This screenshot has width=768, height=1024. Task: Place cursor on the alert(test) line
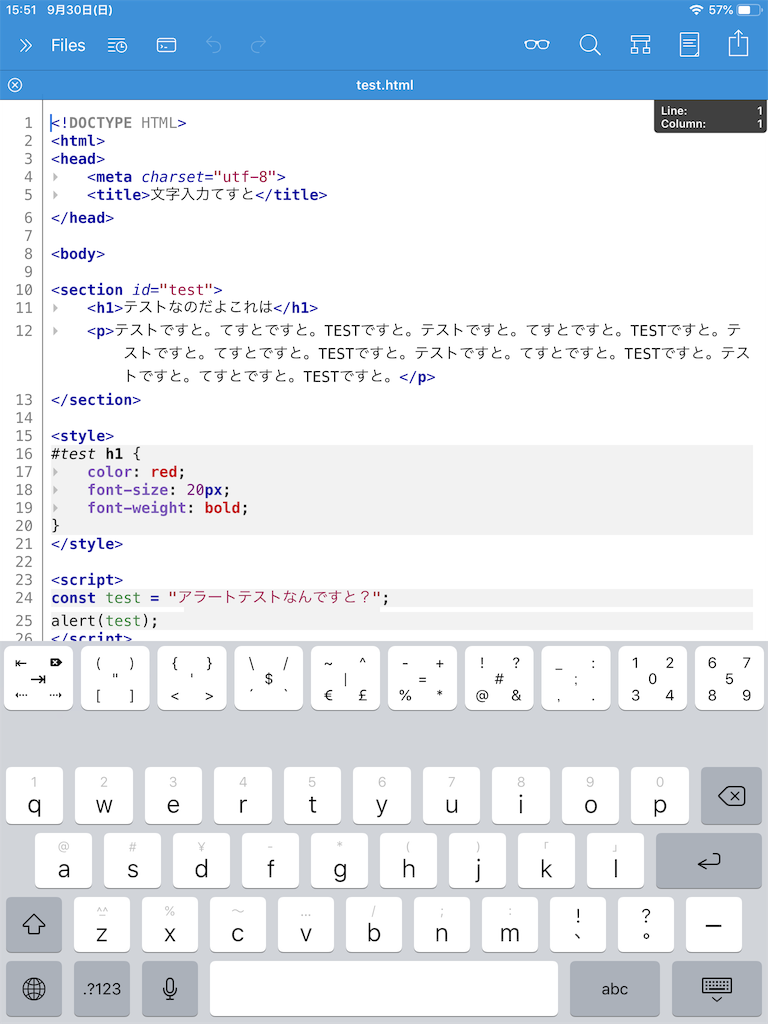[x=104, y=620]
